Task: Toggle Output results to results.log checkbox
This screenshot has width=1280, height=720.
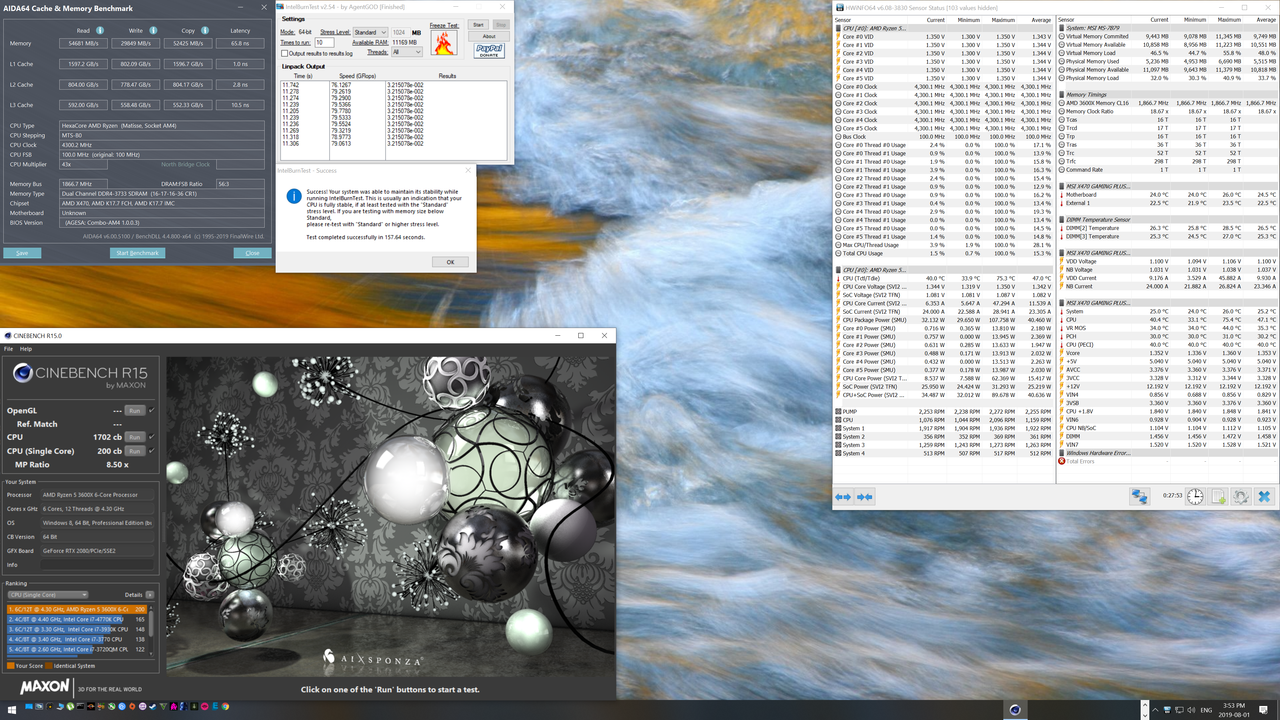Action: coord(284,53)
